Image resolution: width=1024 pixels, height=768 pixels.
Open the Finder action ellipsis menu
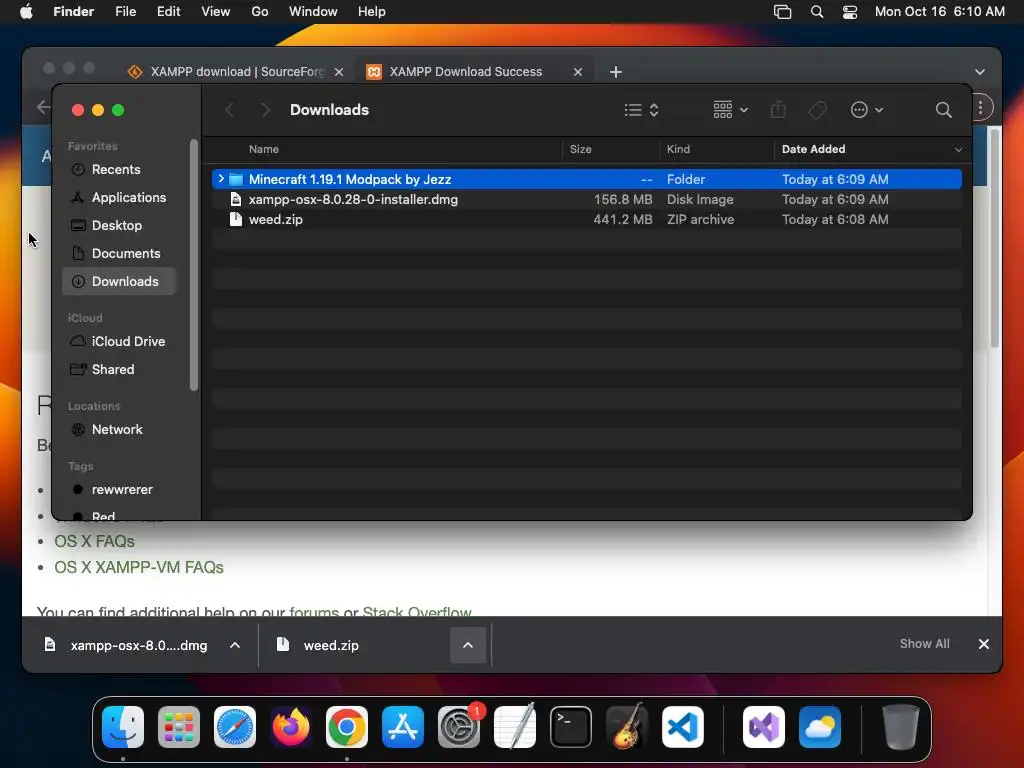tap(867, 110)
